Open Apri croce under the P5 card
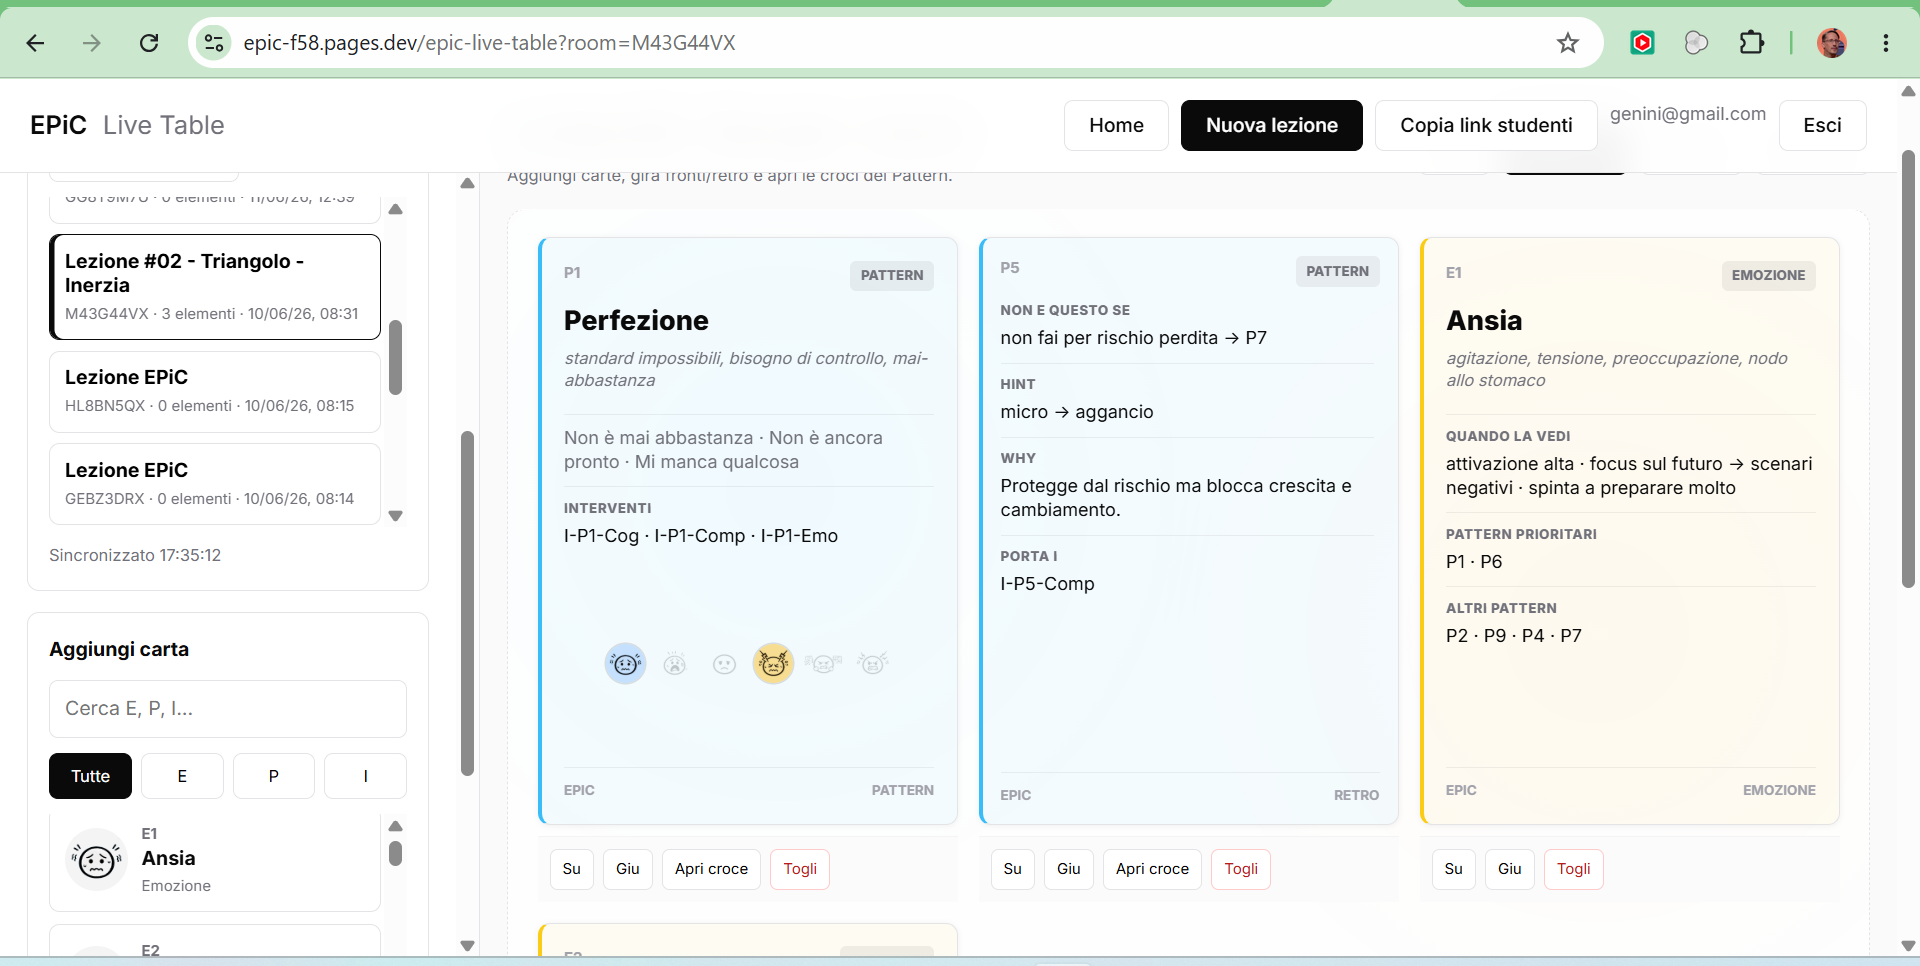Screen dimensions: 1920x966 pos(1152,869)
